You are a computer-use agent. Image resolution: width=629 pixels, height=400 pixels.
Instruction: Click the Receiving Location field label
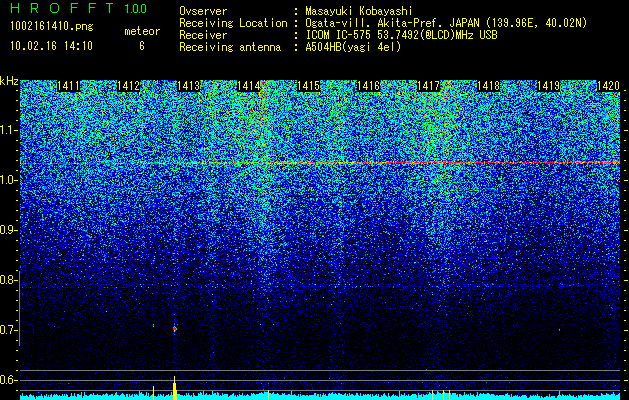tap(233, 23)
